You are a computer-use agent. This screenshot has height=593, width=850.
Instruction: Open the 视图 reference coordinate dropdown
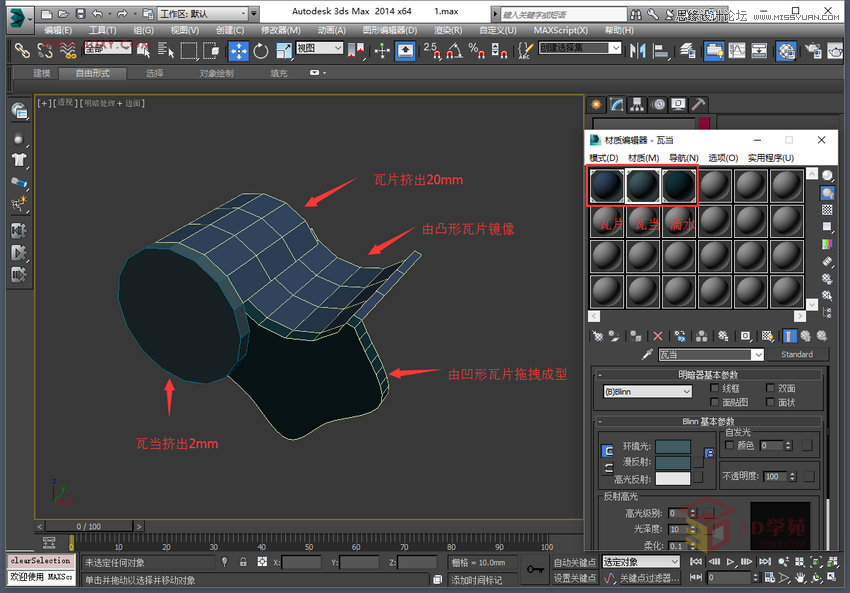click(x=318, y=50)
